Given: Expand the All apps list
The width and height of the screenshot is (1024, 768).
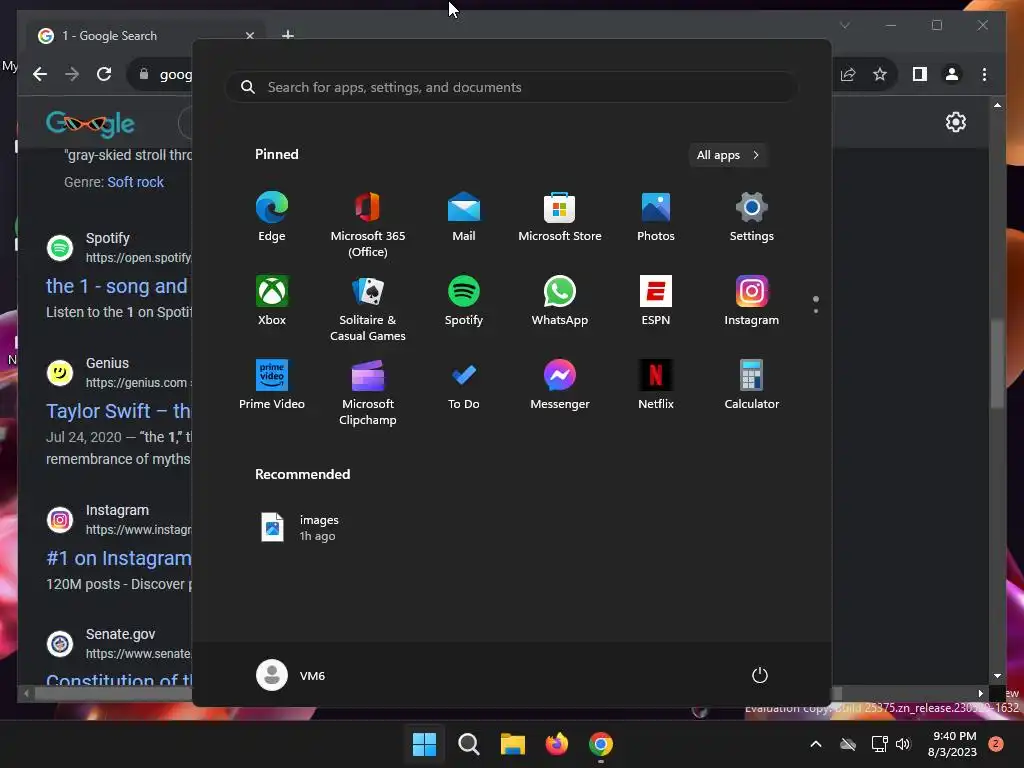Looking at the screenshot, I should [x=728, y=155].
